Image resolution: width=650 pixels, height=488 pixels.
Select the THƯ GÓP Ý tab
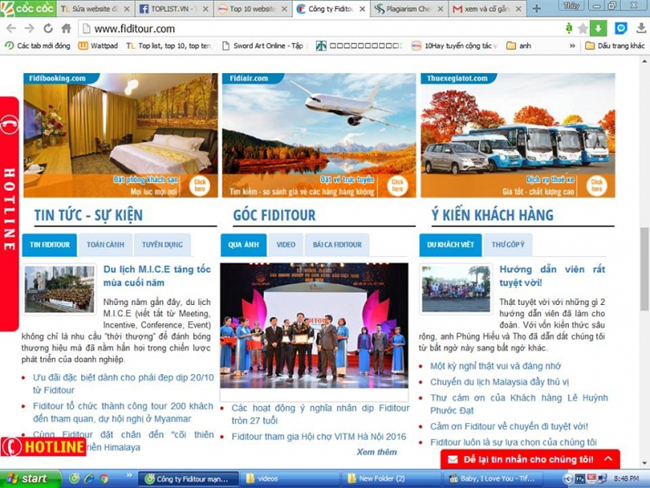pyautogui.click(x=508, y=245)
